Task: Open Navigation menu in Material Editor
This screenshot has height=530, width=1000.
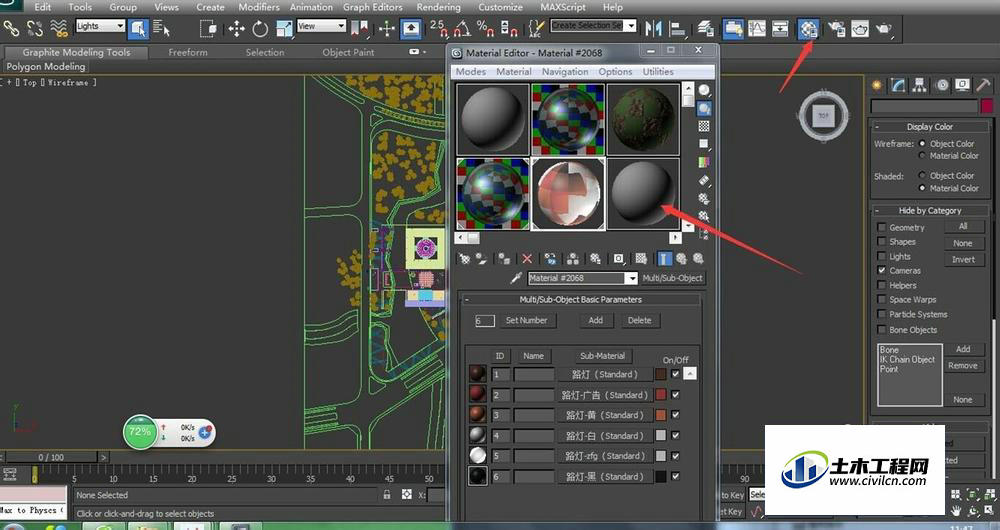Action: point(564,71)
